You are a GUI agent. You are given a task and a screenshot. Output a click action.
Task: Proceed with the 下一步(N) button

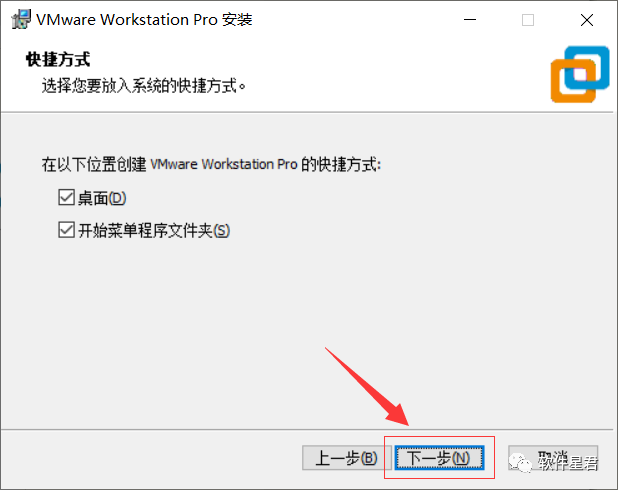coord(439,458)
